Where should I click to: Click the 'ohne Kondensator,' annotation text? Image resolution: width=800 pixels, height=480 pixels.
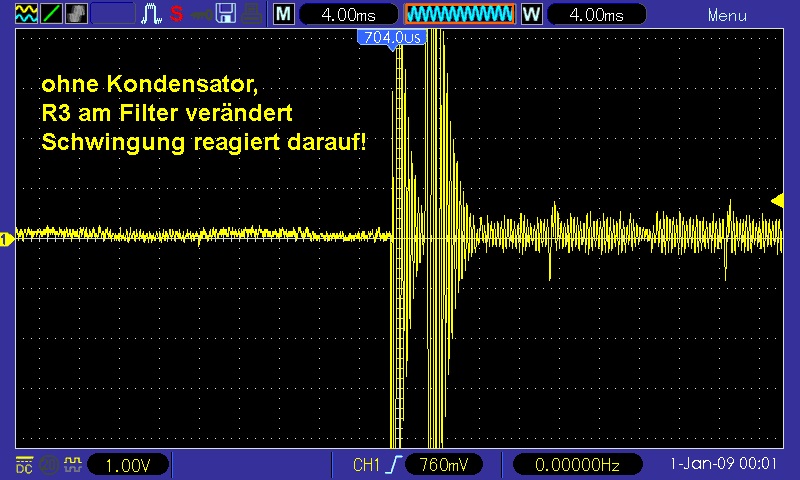149,84
